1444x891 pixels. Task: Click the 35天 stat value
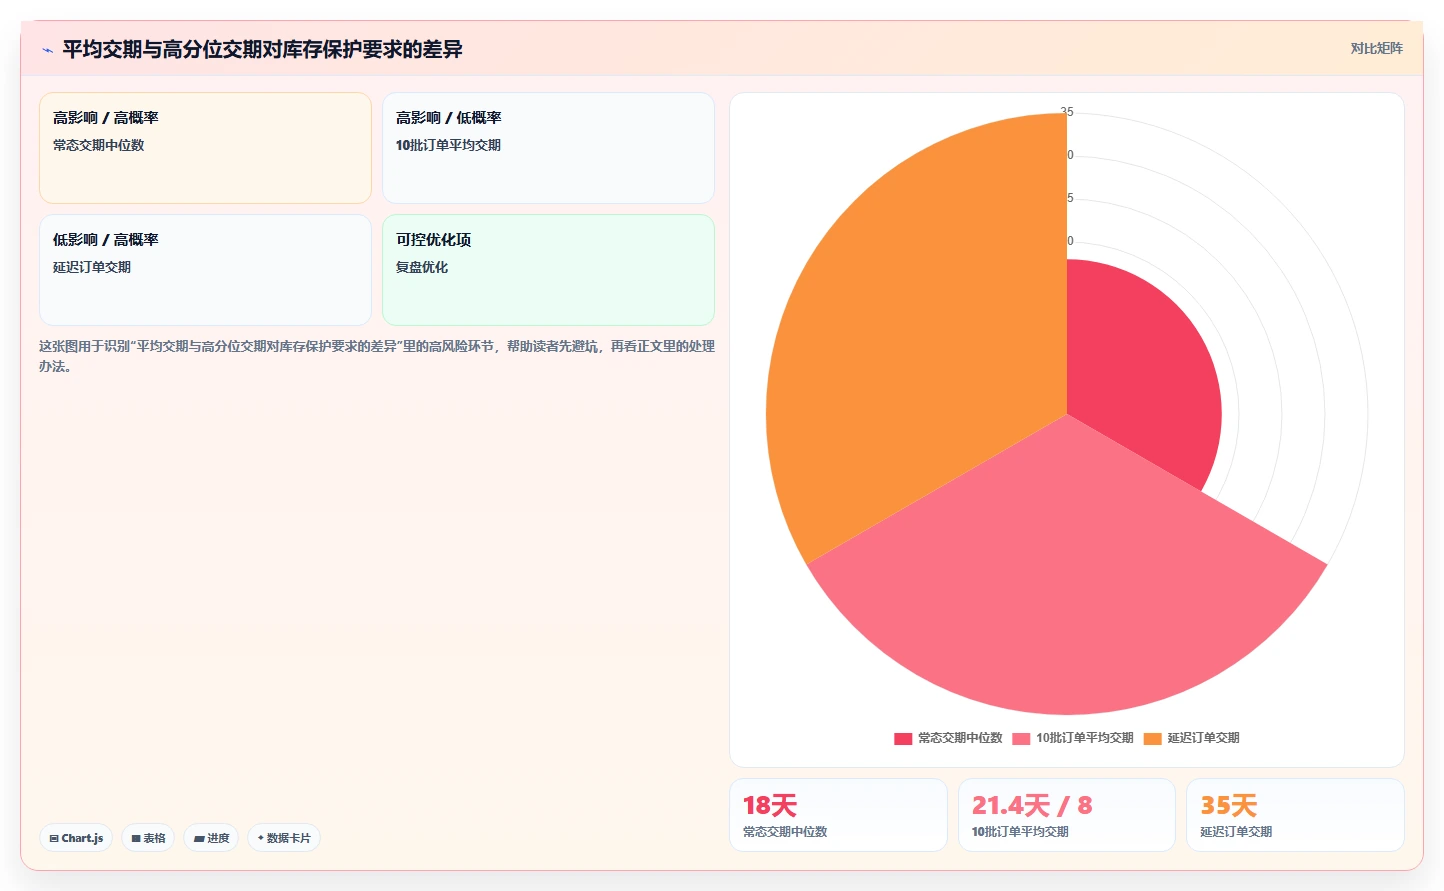(1229, 805)
